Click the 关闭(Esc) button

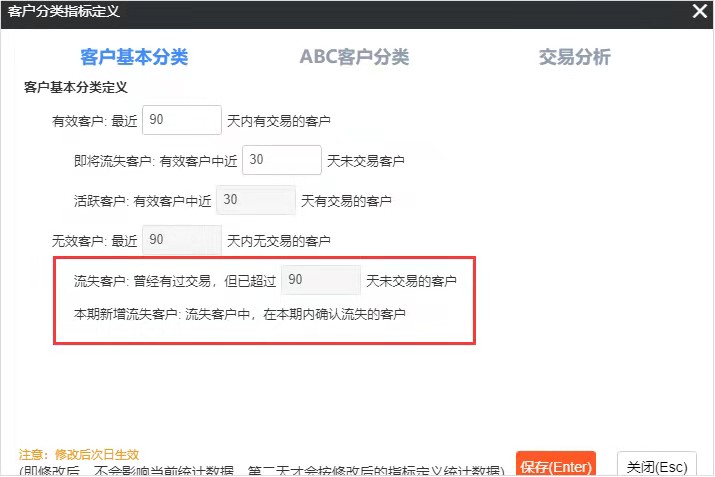pyautogui.click(x=656, y=466)
